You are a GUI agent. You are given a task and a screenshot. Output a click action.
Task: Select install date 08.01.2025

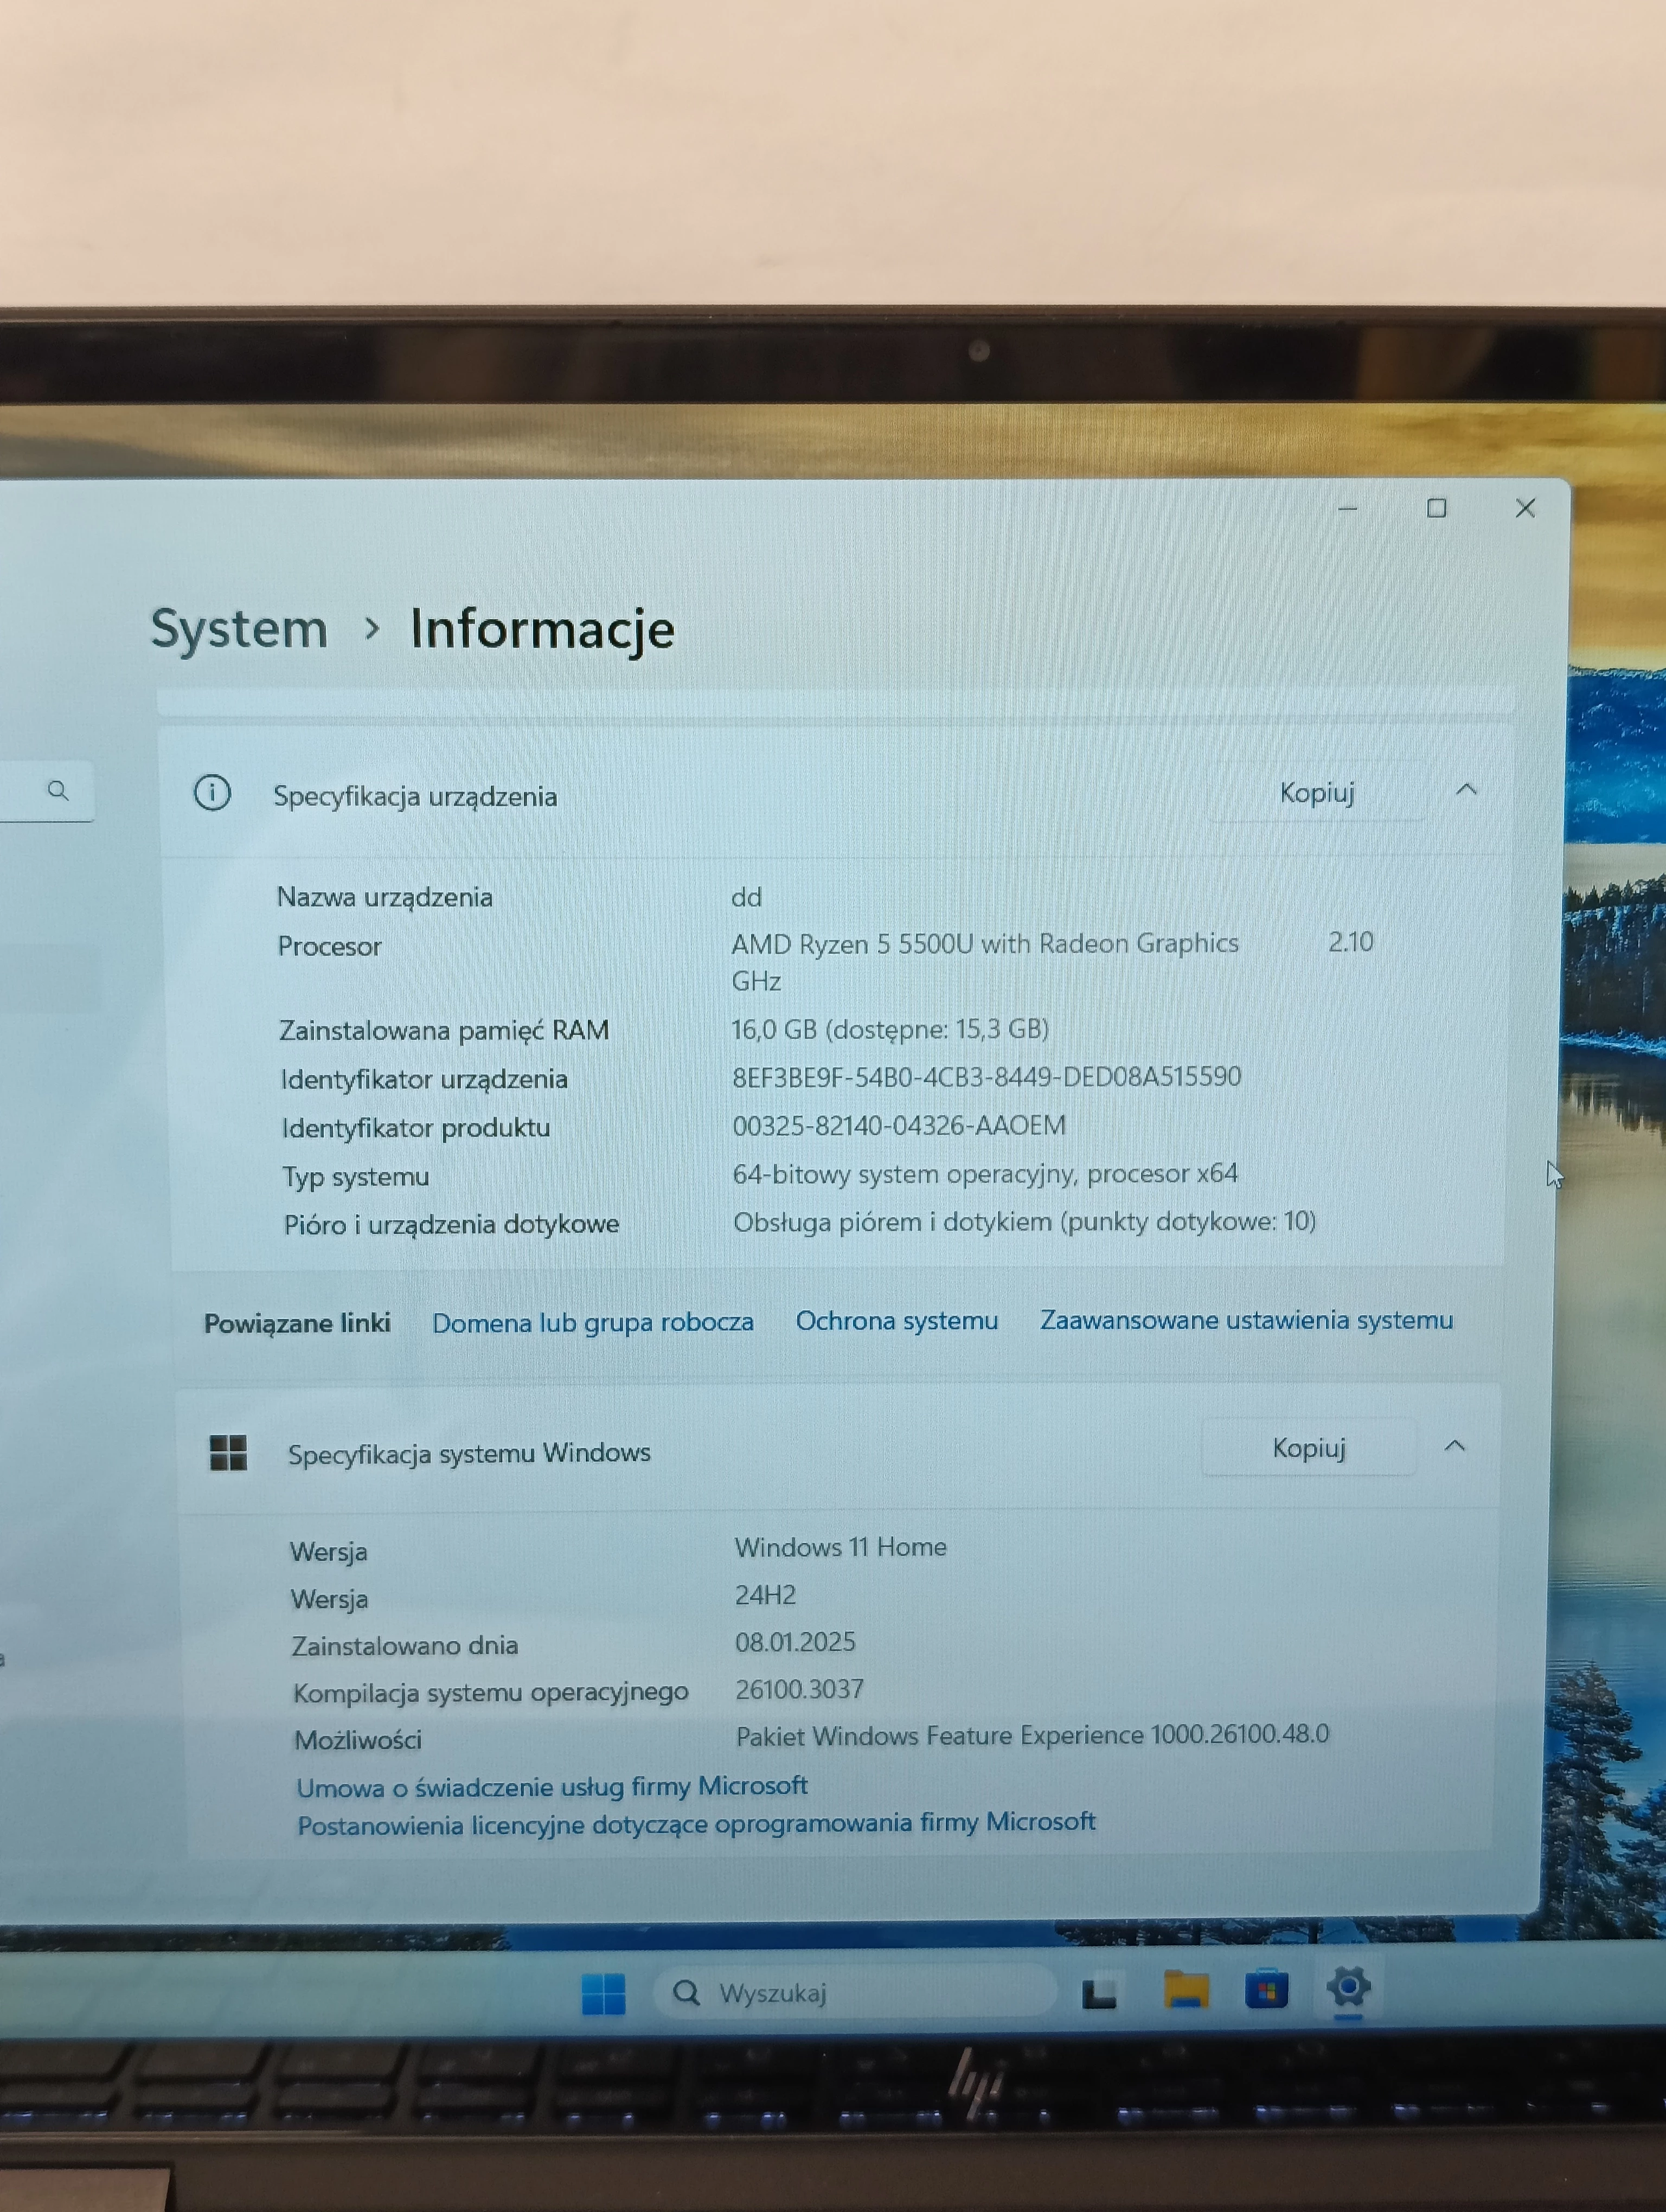pos(796,1642)
